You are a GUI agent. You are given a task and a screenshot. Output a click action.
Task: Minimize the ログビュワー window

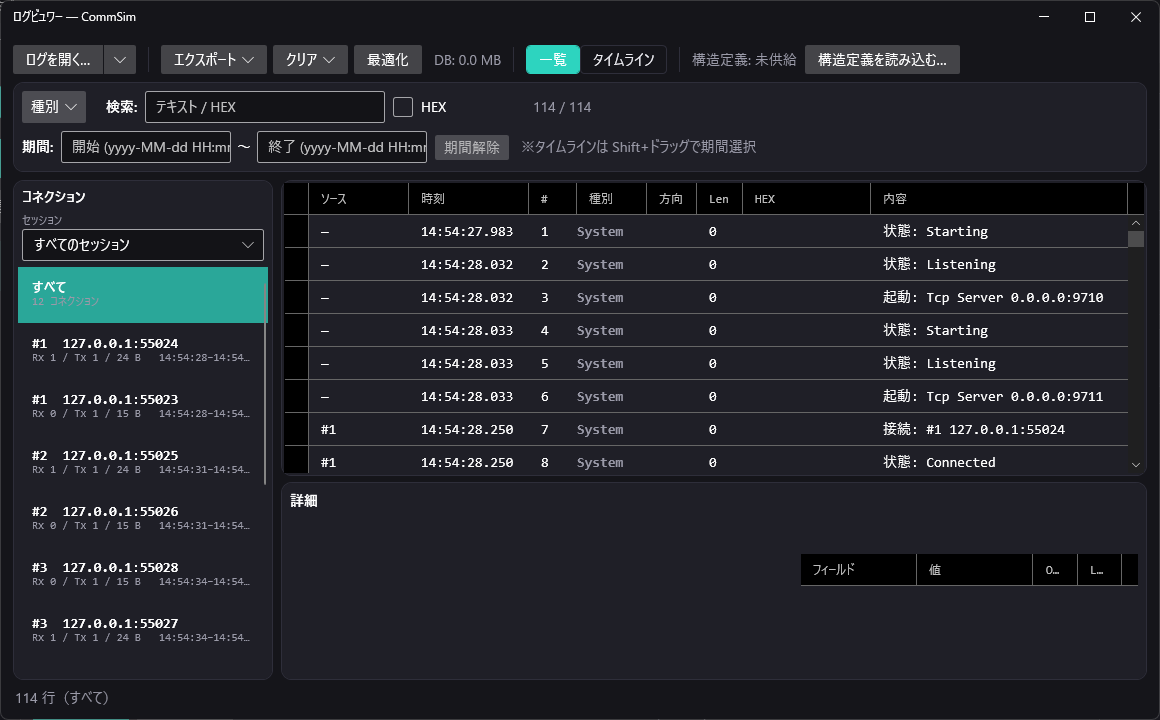(1044, 17)
